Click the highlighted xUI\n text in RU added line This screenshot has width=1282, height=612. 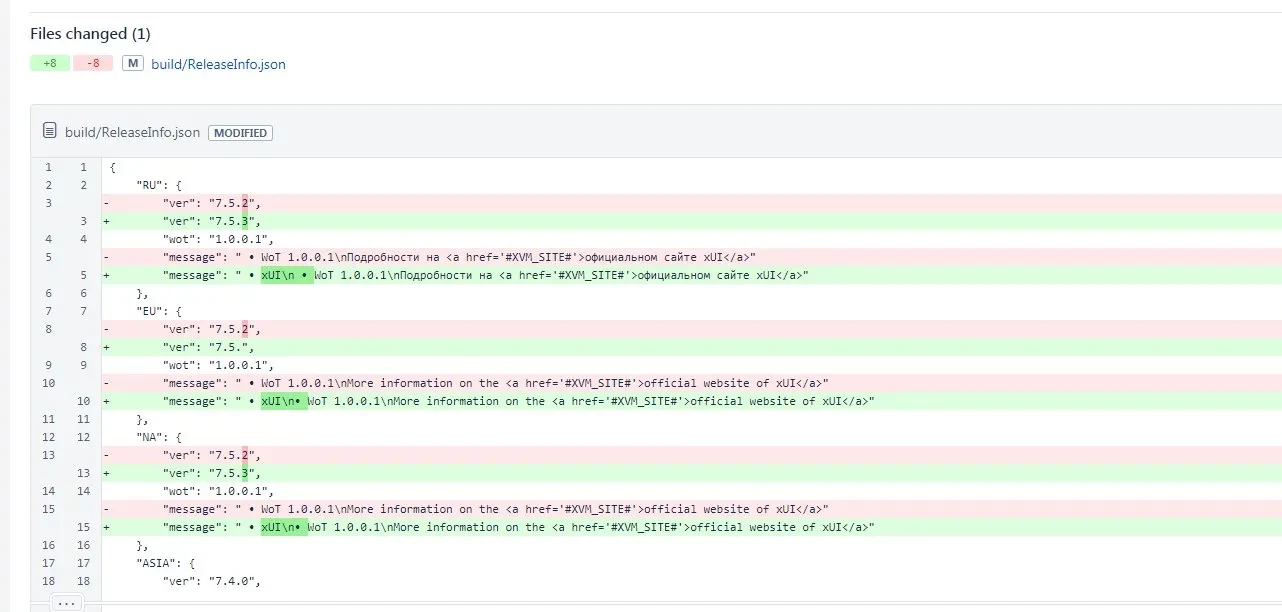(x=286, y=275)
